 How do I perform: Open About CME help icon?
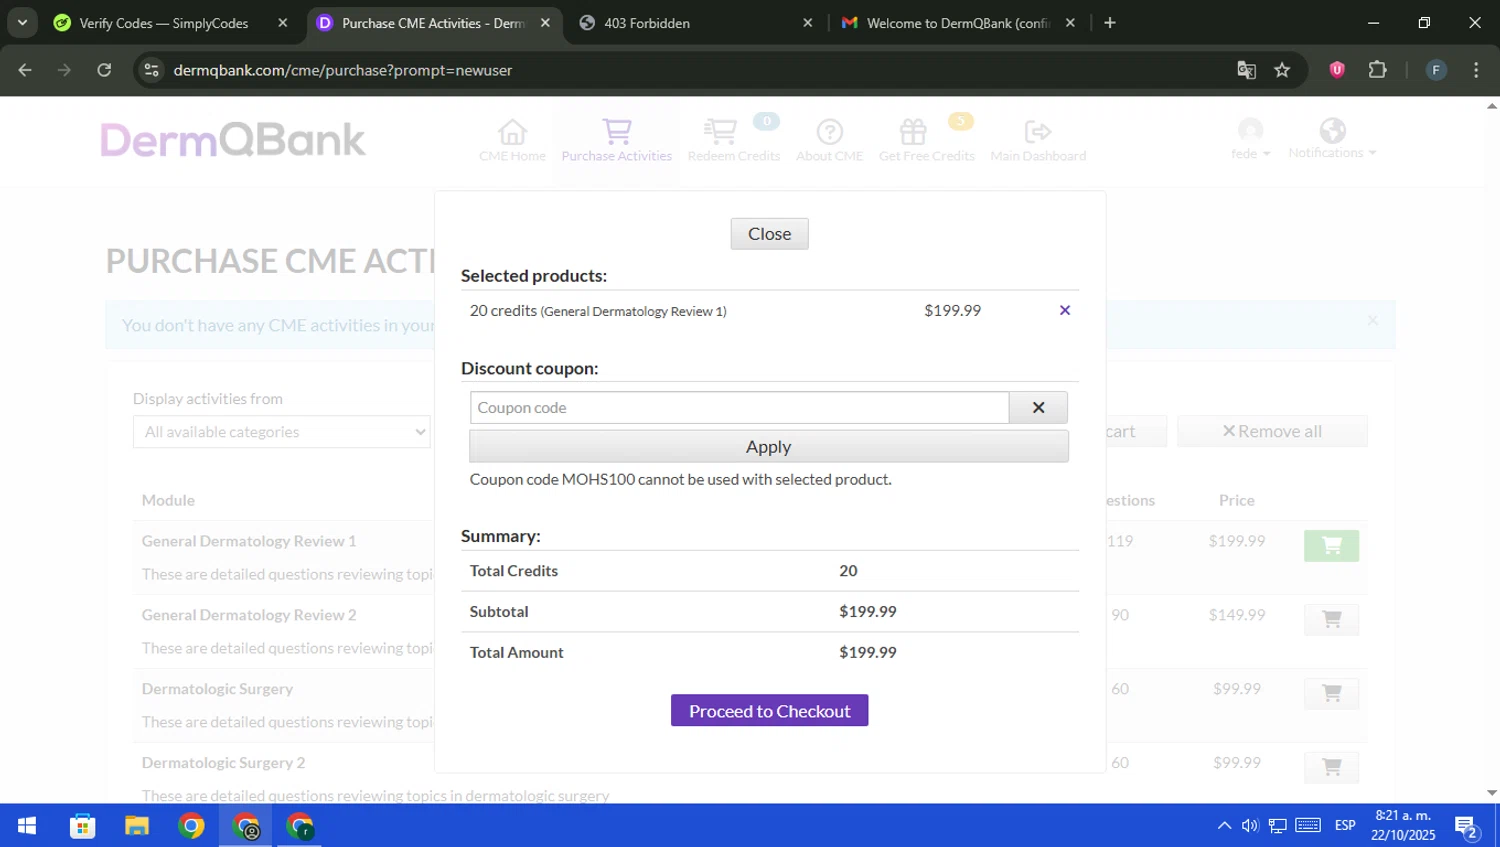tap(829, 140)
